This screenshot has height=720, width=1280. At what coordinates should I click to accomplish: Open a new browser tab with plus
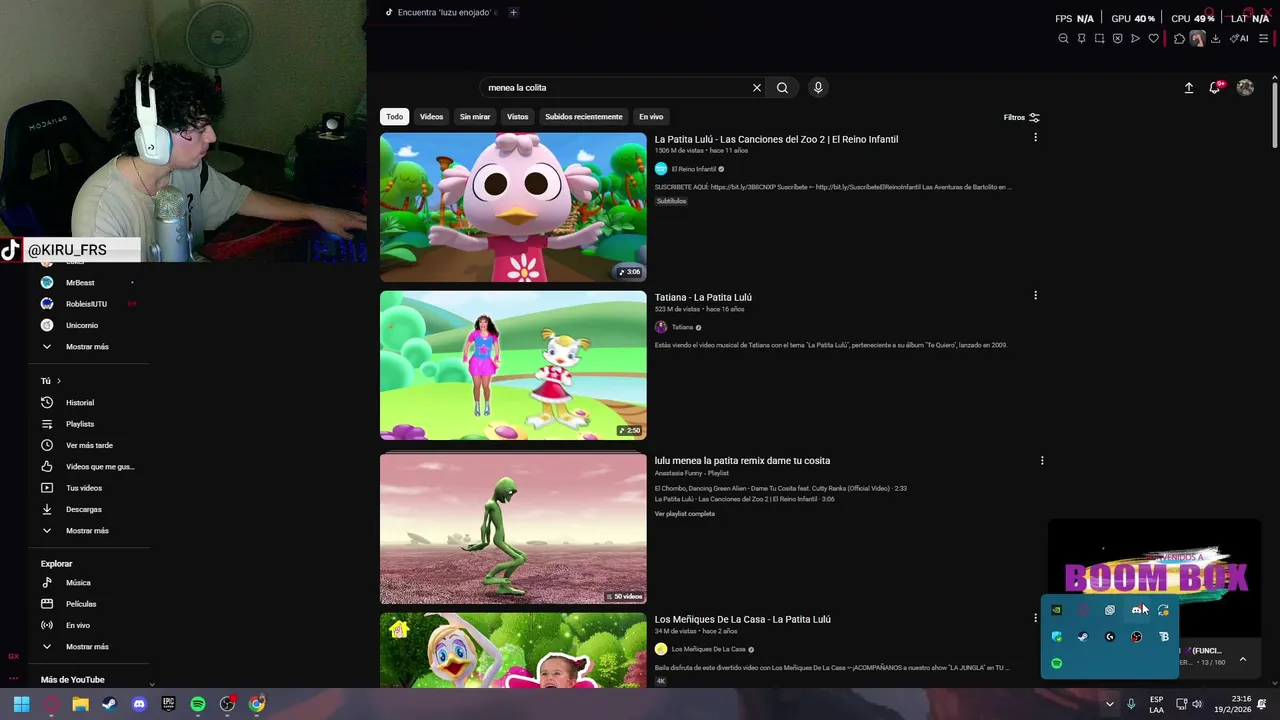click(513, 12)
